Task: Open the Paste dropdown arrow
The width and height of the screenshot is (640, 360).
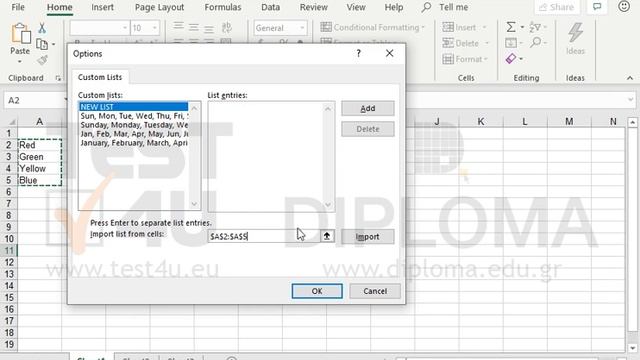Action: click(20, 62)
